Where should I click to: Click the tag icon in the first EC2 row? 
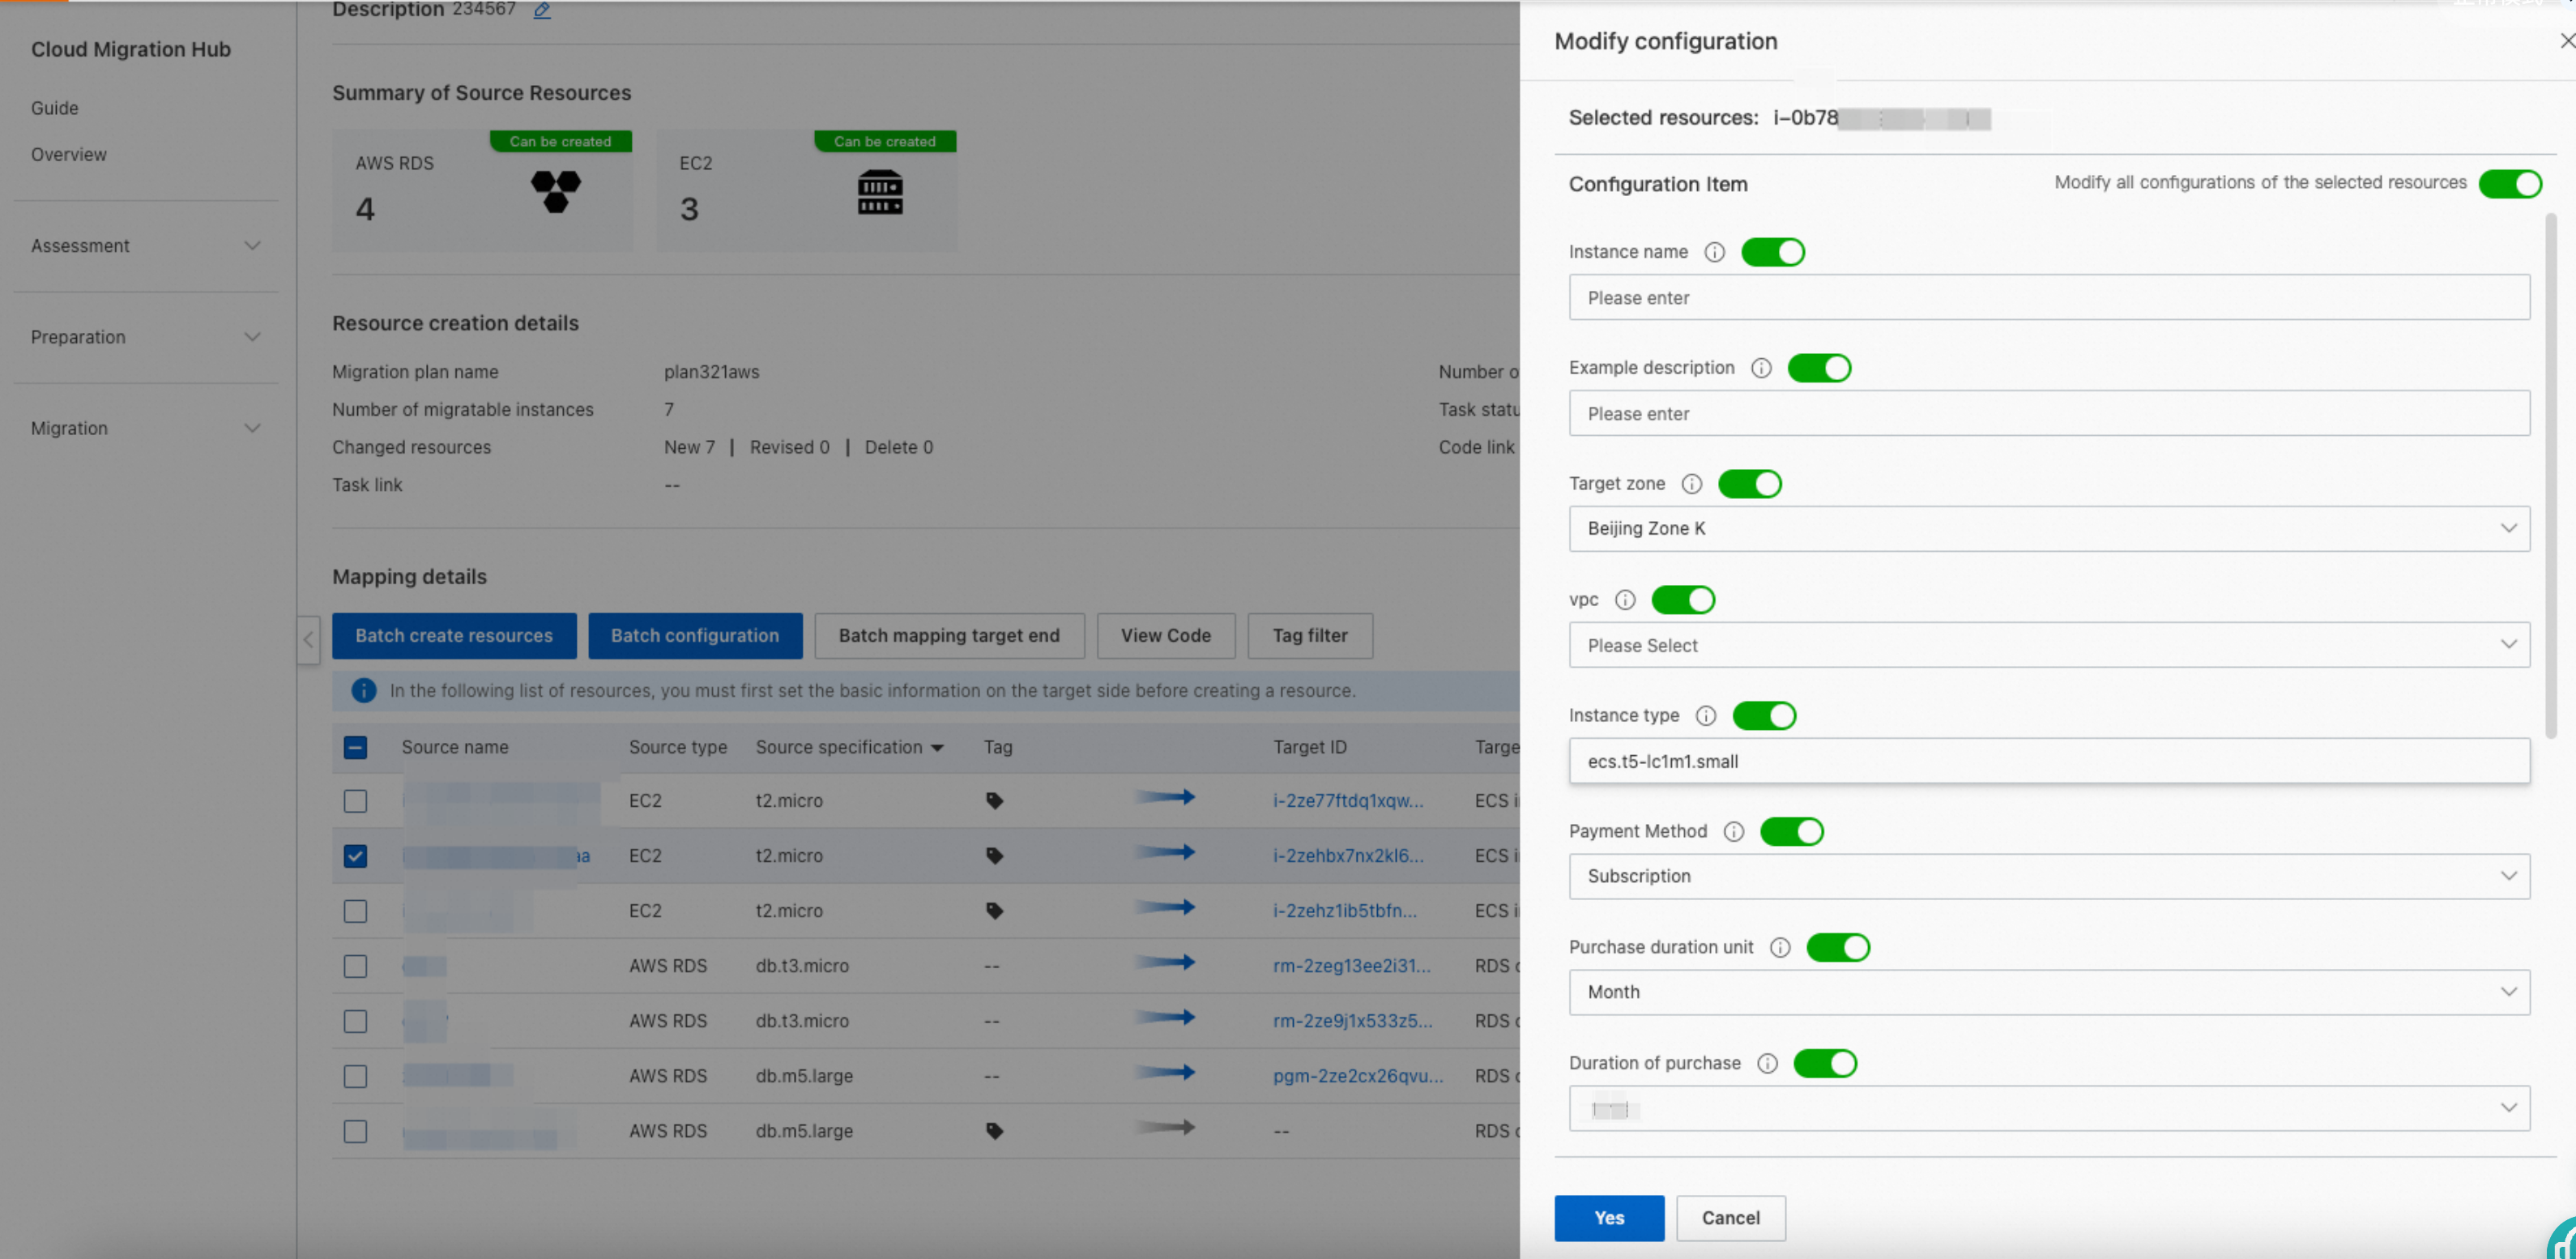pos(994,801)
